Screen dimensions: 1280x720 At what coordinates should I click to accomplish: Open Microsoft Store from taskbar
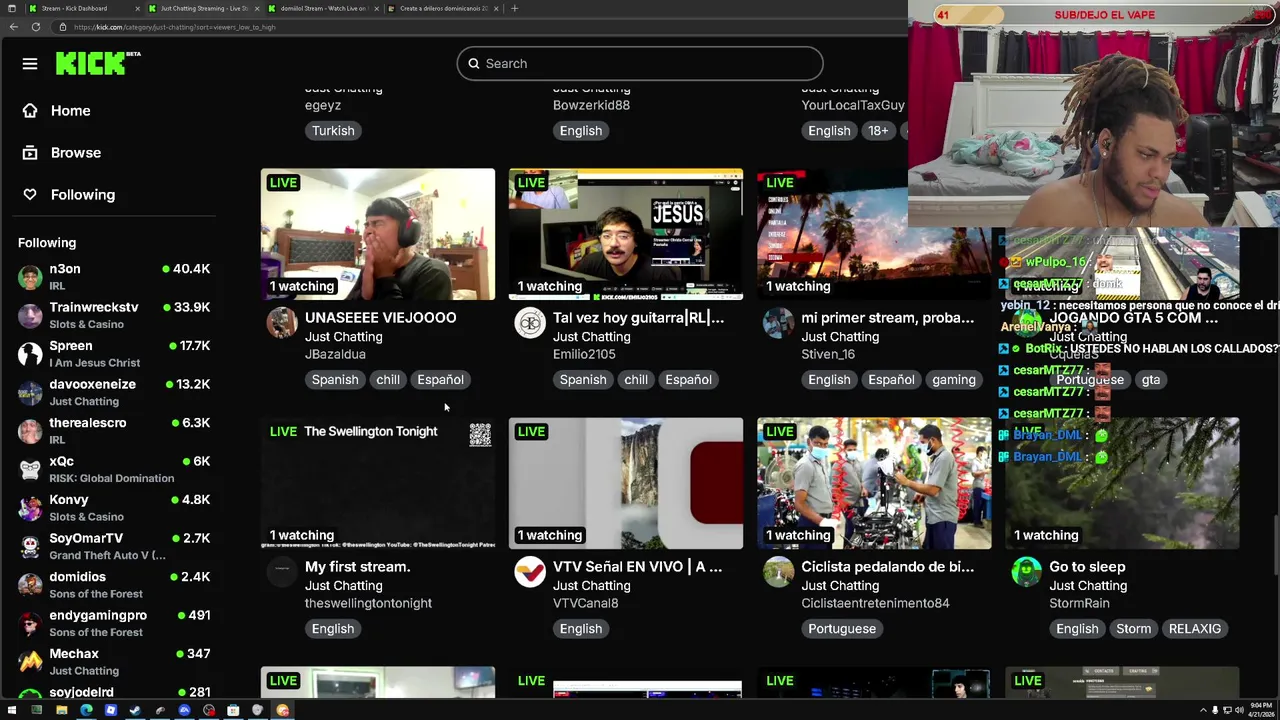pyautogui.click(x=233, y=710)
